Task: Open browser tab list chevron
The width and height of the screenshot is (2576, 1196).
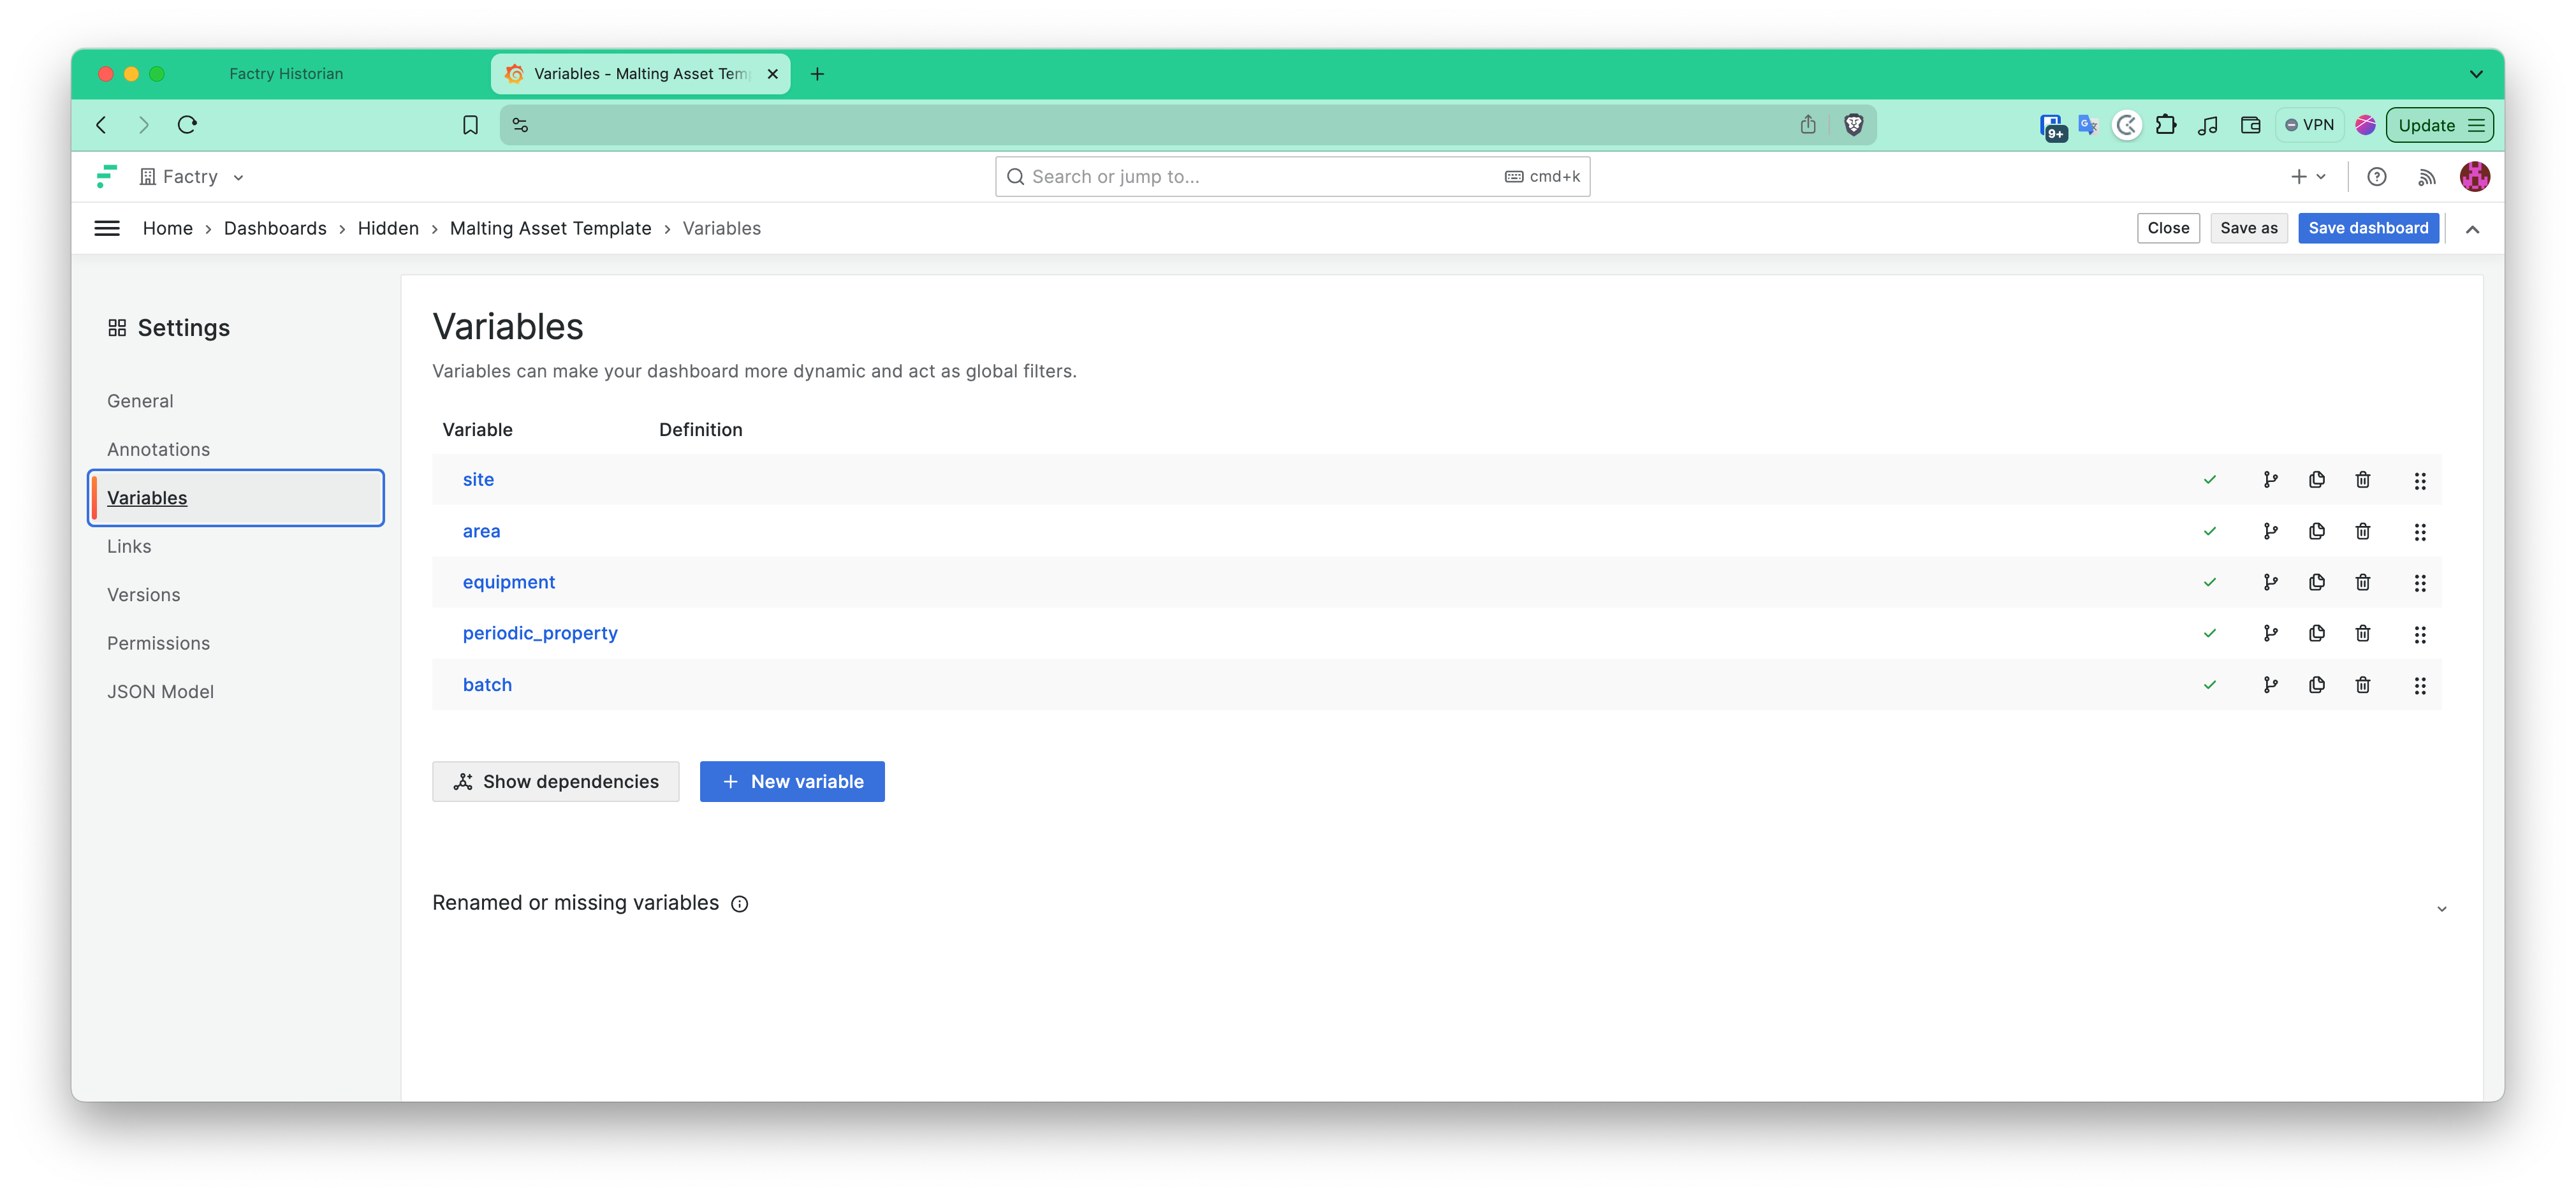Action: pyautogui.click(x=2475, y=74)
